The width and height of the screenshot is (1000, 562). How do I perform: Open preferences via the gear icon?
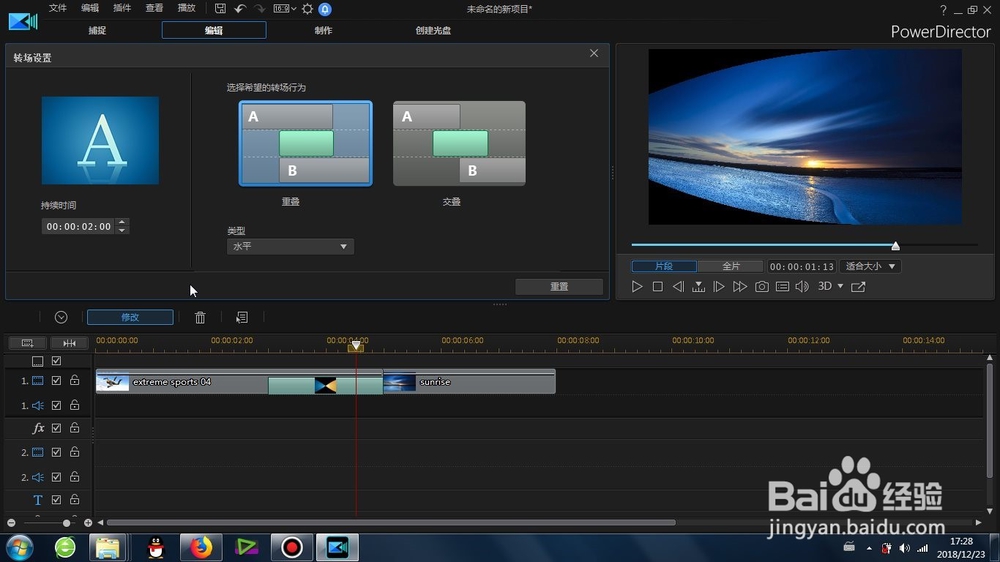click(x=307, y=9)
